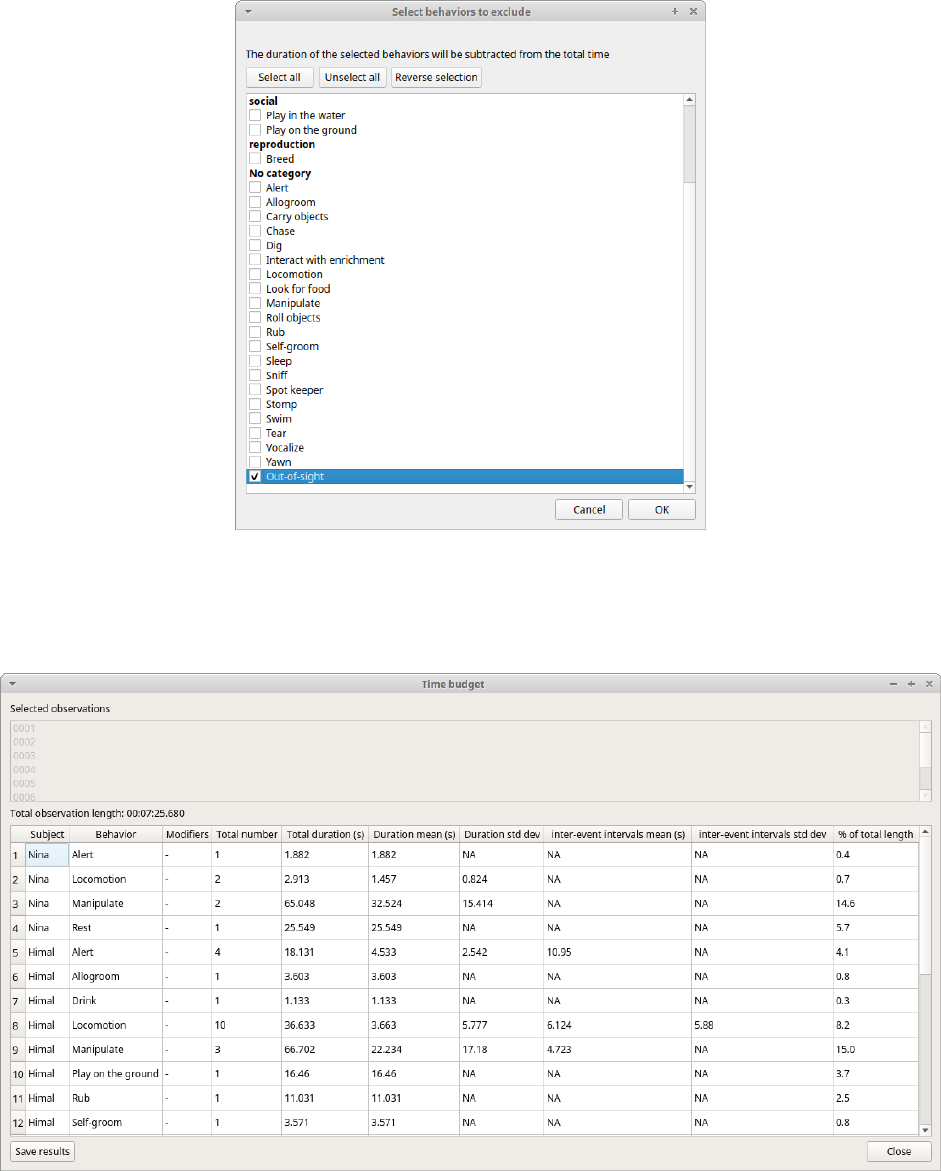Tick the Dig checkbox

coord(255,245)
